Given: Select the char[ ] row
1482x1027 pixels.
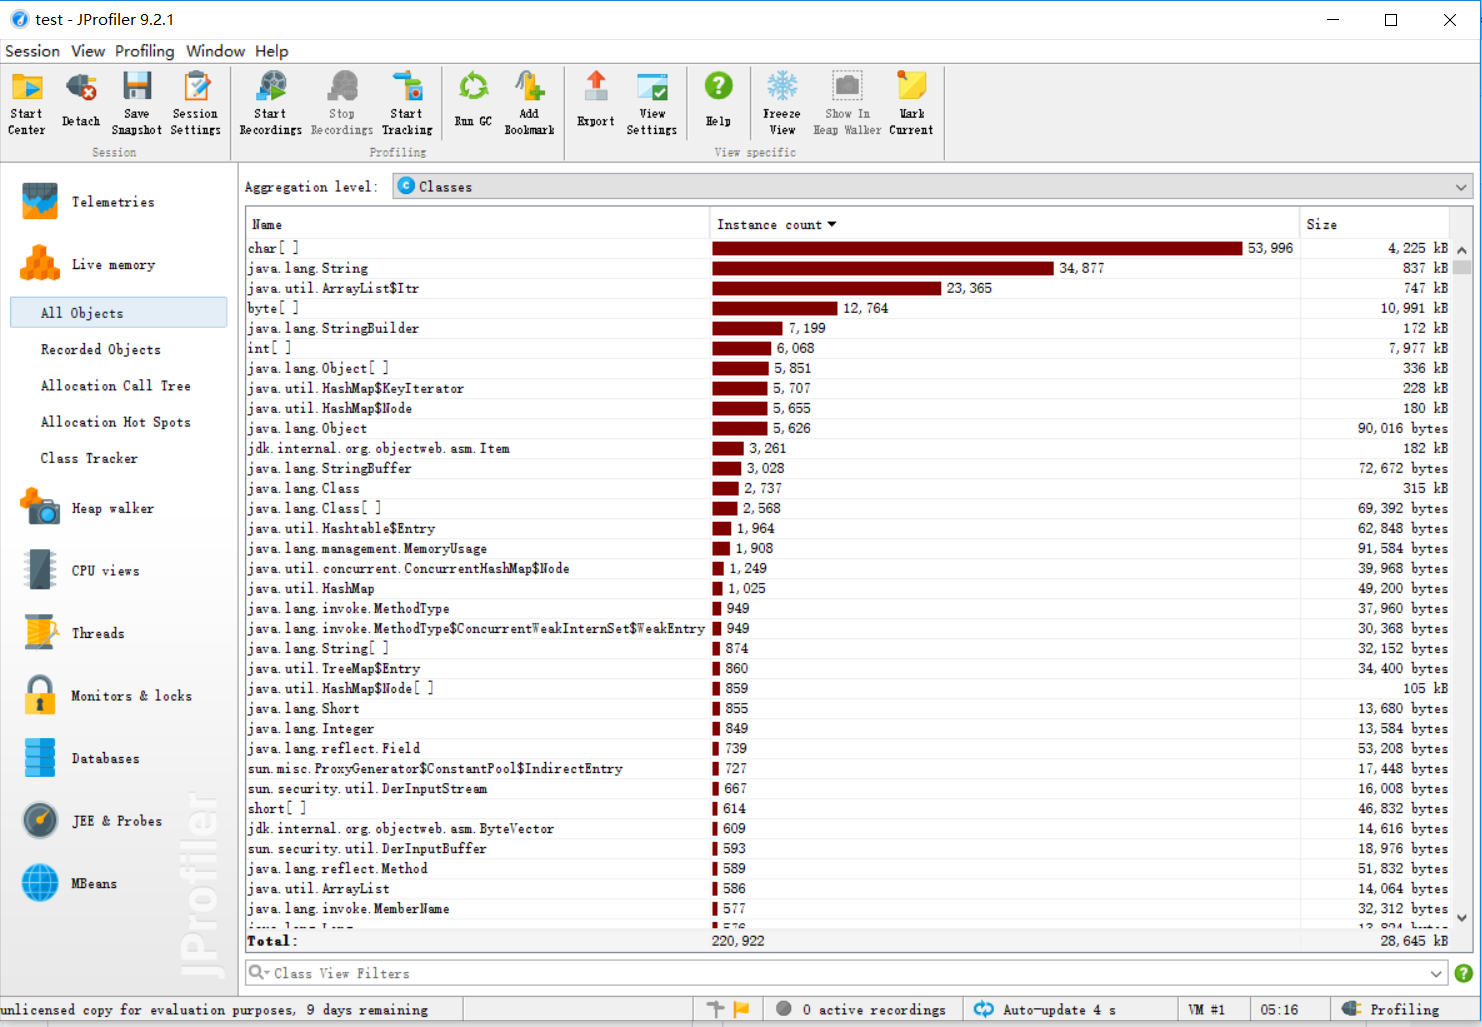Looking at the screenshot, I should click(848, 248).
